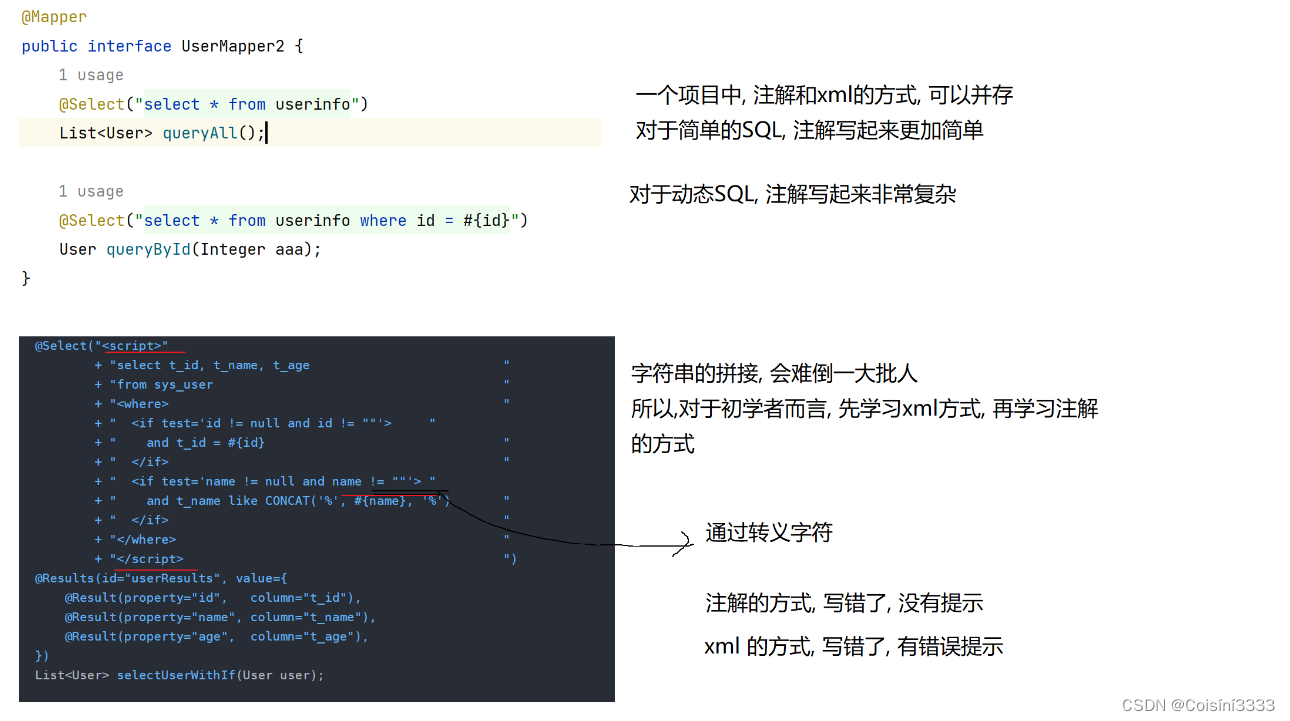This screenshot has width=1290, height=721.
Task: Click the @Result property="id" column="t_id" line
Action: click(213, 597)
